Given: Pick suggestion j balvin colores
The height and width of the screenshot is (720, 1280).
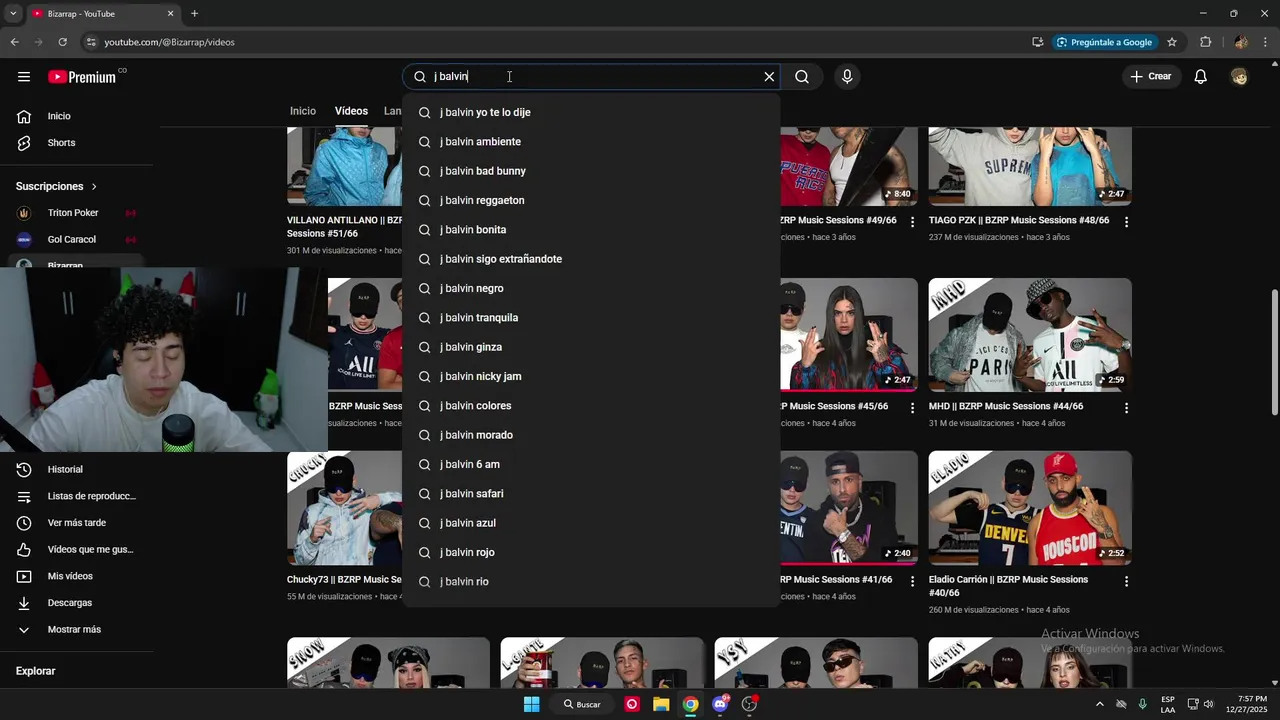Looking at the screenshot, I should click(x=591, y=406).
